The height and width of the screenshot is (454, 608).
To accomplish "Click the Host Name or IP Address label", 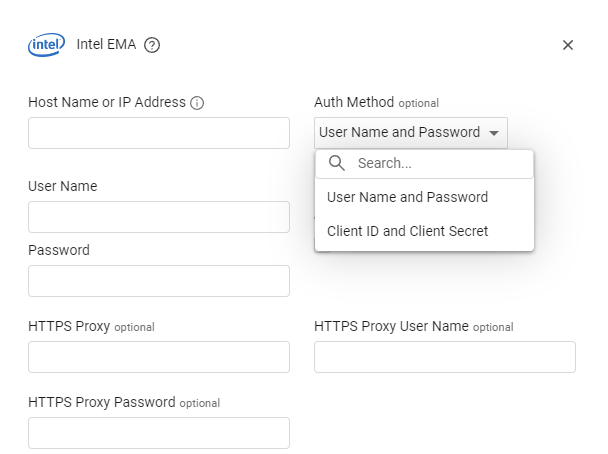I will tap(107, 102).
